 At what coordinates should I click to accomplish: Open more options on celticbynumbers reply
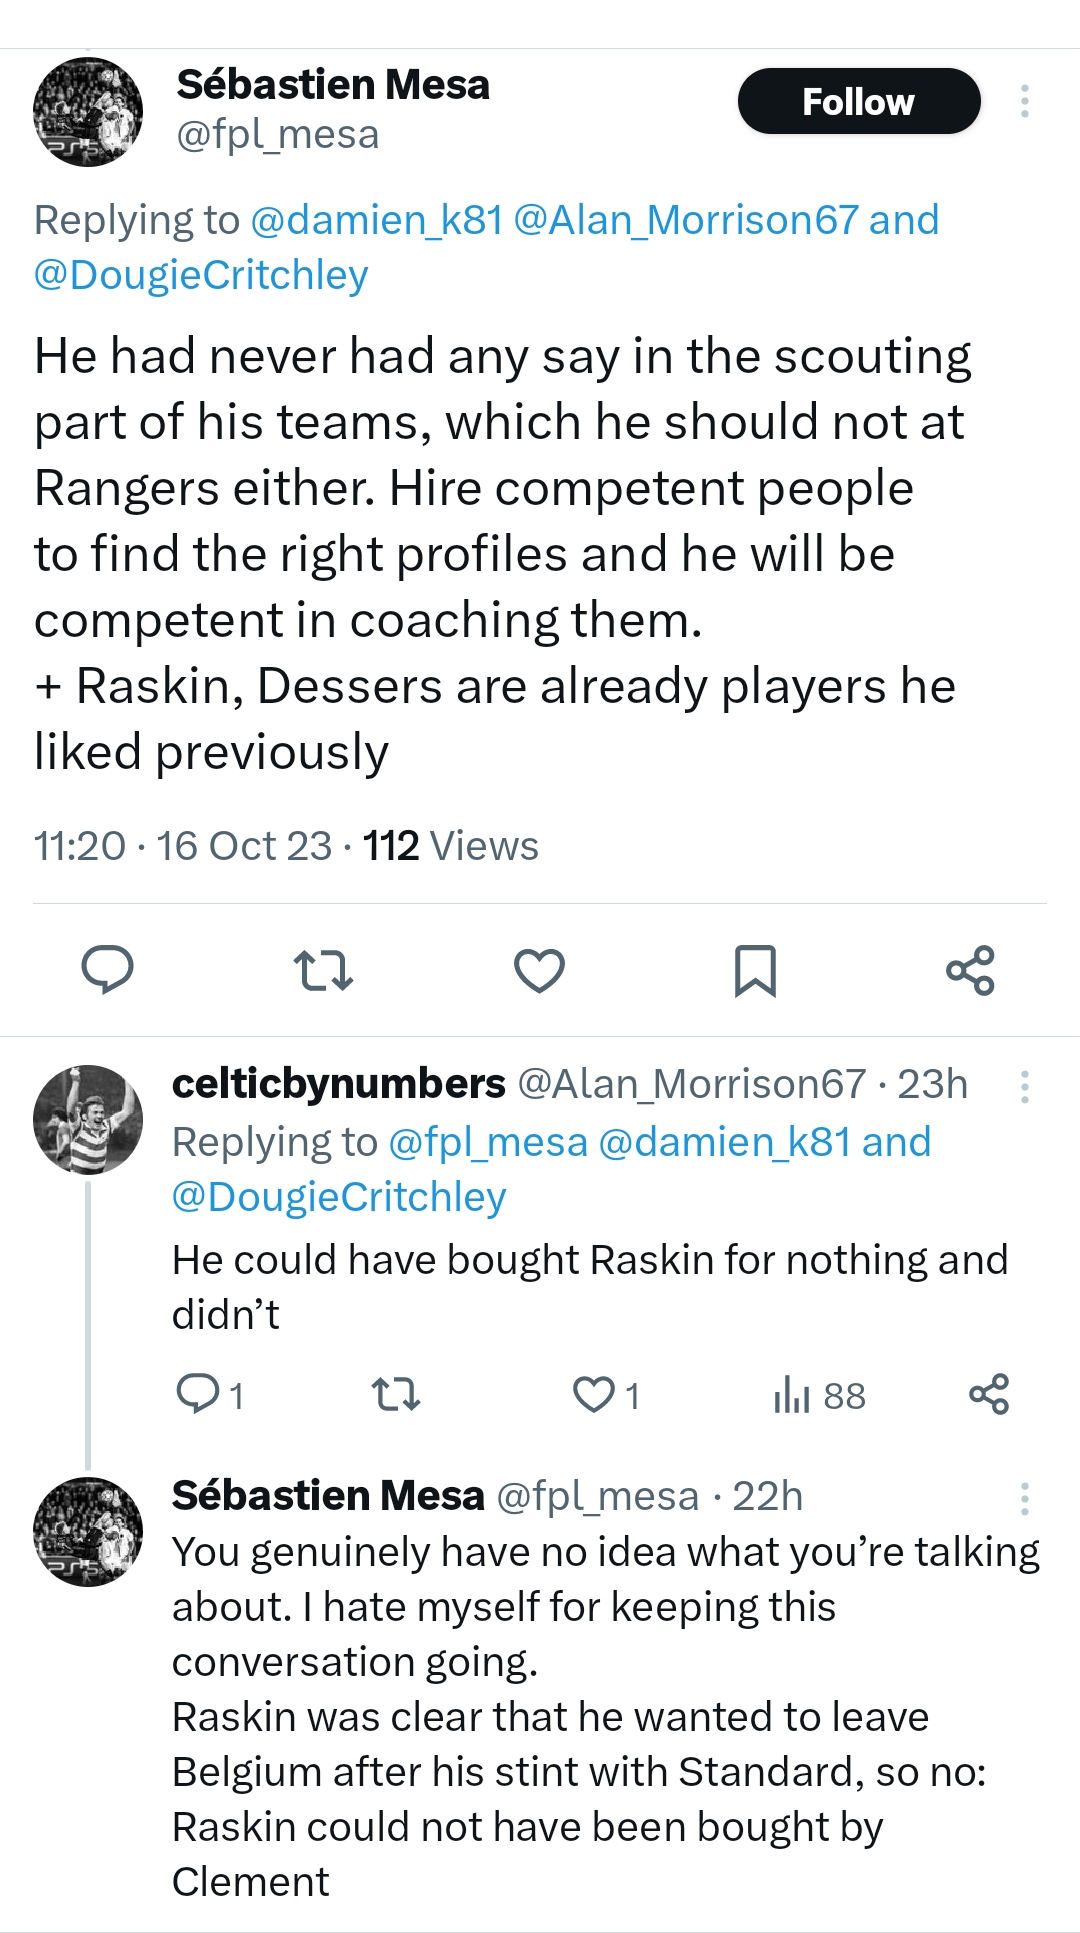[x=1025, y=1086]
